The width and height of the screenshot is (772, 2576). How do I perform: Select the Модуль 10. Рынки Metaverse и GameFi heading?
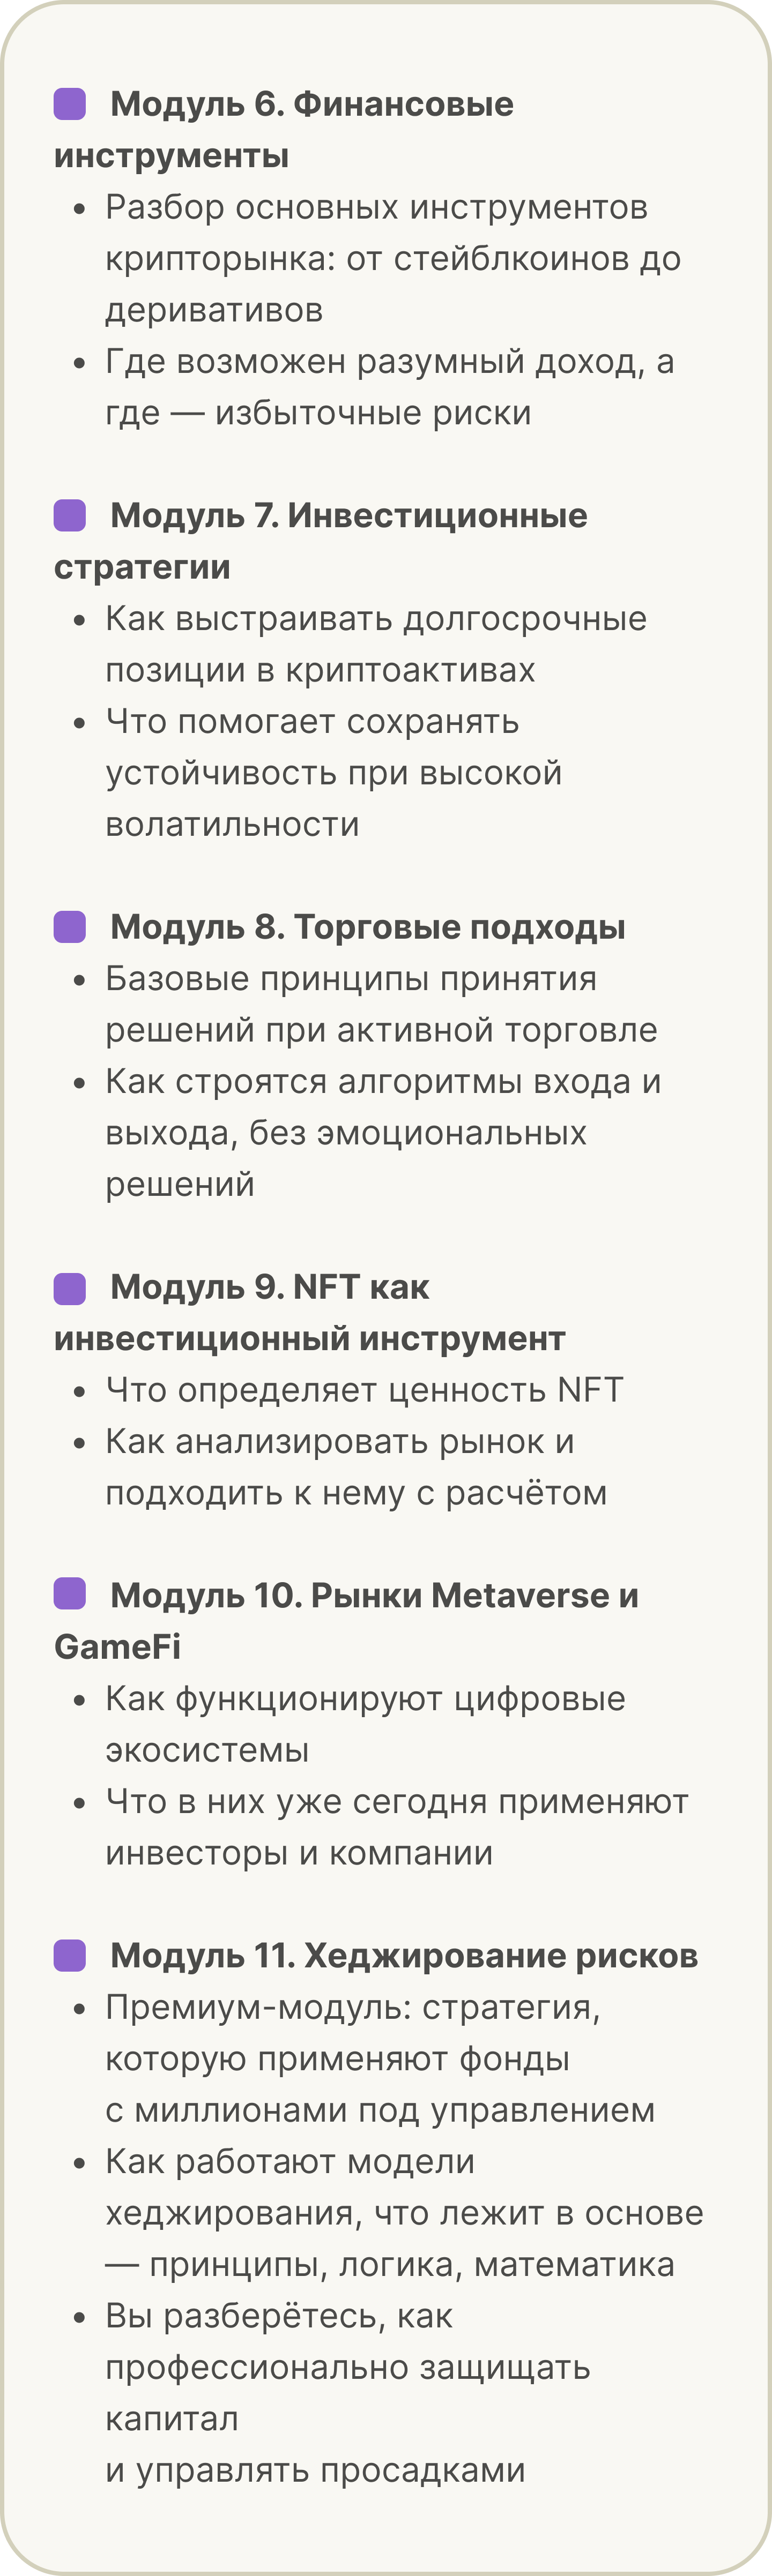(347, 1621)
